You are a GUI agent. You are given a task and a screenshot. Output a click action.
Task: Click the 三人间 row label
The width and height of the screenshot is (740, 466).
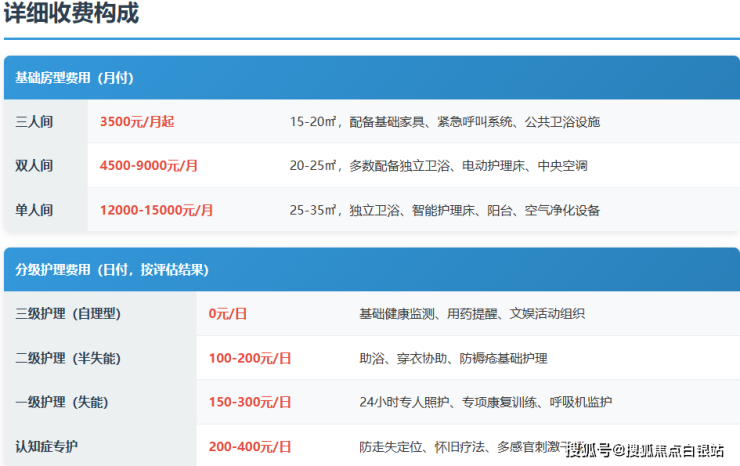click(34, 122)
